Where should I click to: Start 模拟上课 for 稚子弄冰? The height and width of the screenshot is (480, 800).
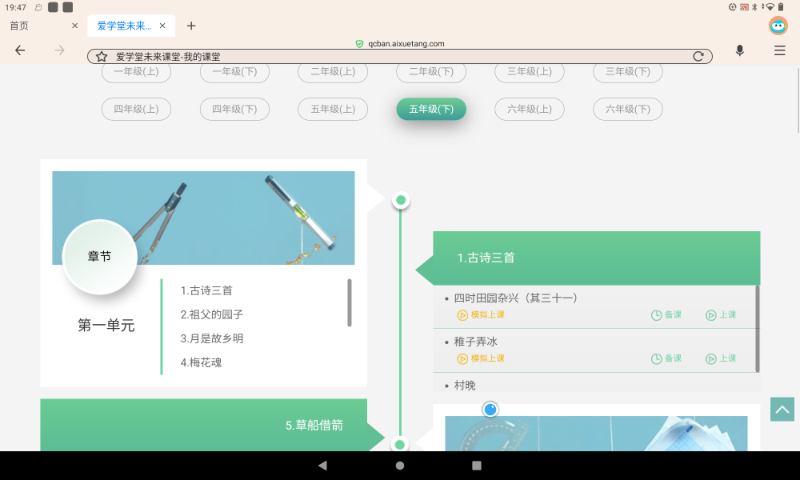(481, 359)
